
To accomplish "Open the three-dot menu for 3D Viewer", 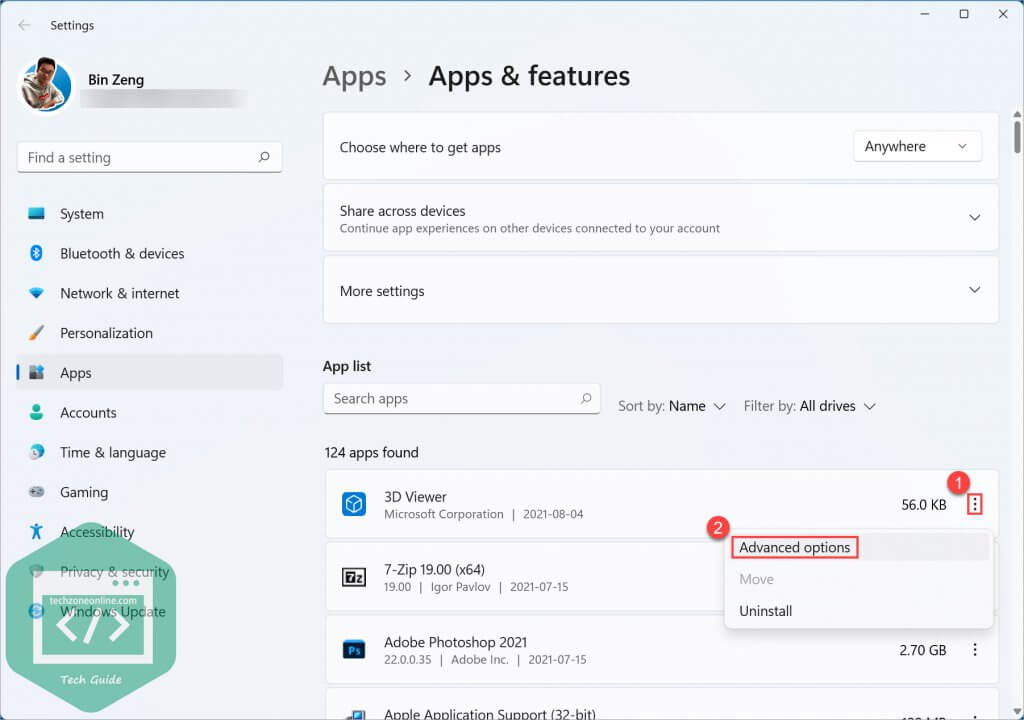I will point(975,504).
